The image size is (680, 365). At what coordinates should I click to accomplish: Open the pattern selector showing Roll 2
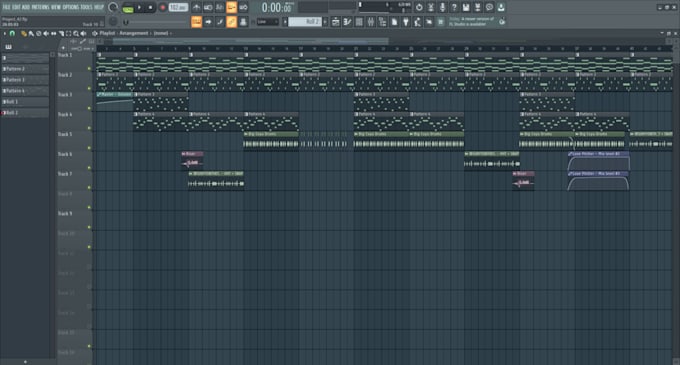coord(305,22)
